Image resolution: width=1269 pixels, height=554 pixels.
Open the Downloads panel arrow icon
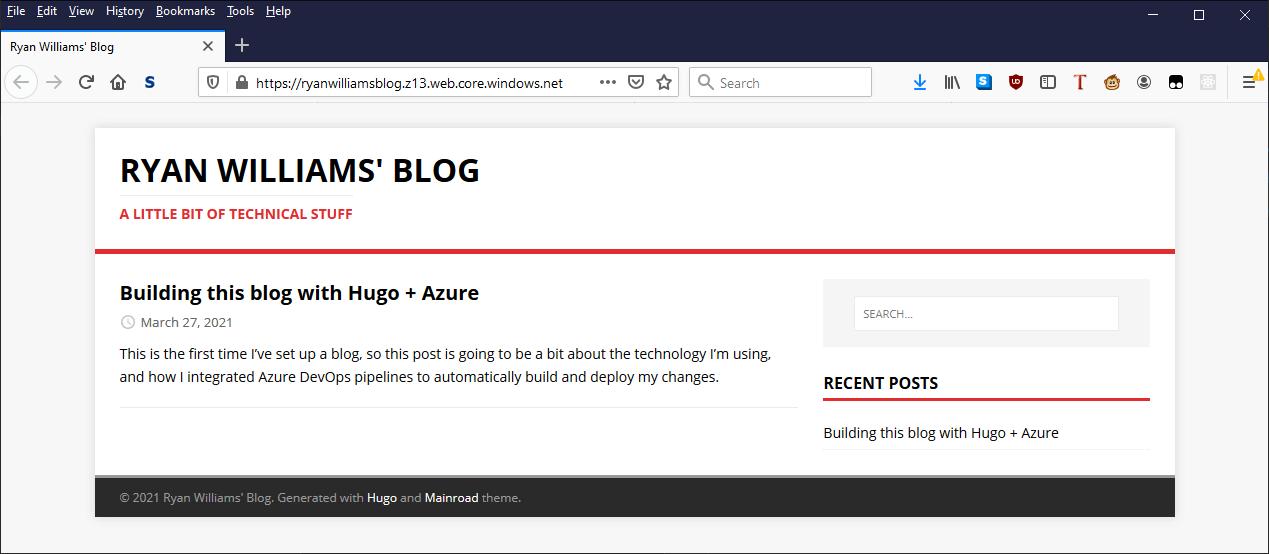pyautogui.click(x=920, y=83)
